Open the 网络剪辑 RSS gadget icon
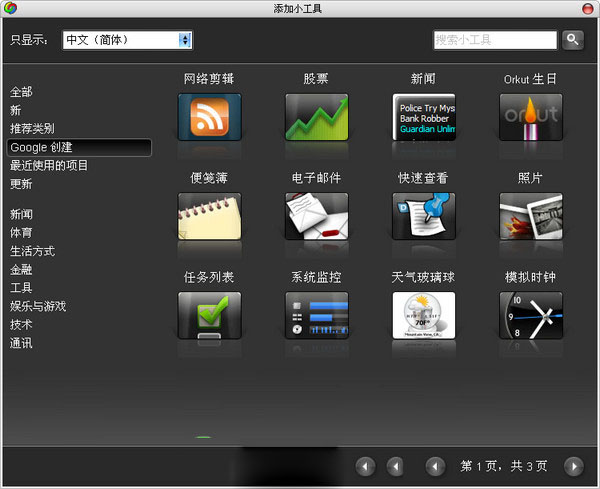Image resolution: width=600 pixels, height=489 pixels. pos(209,117)
